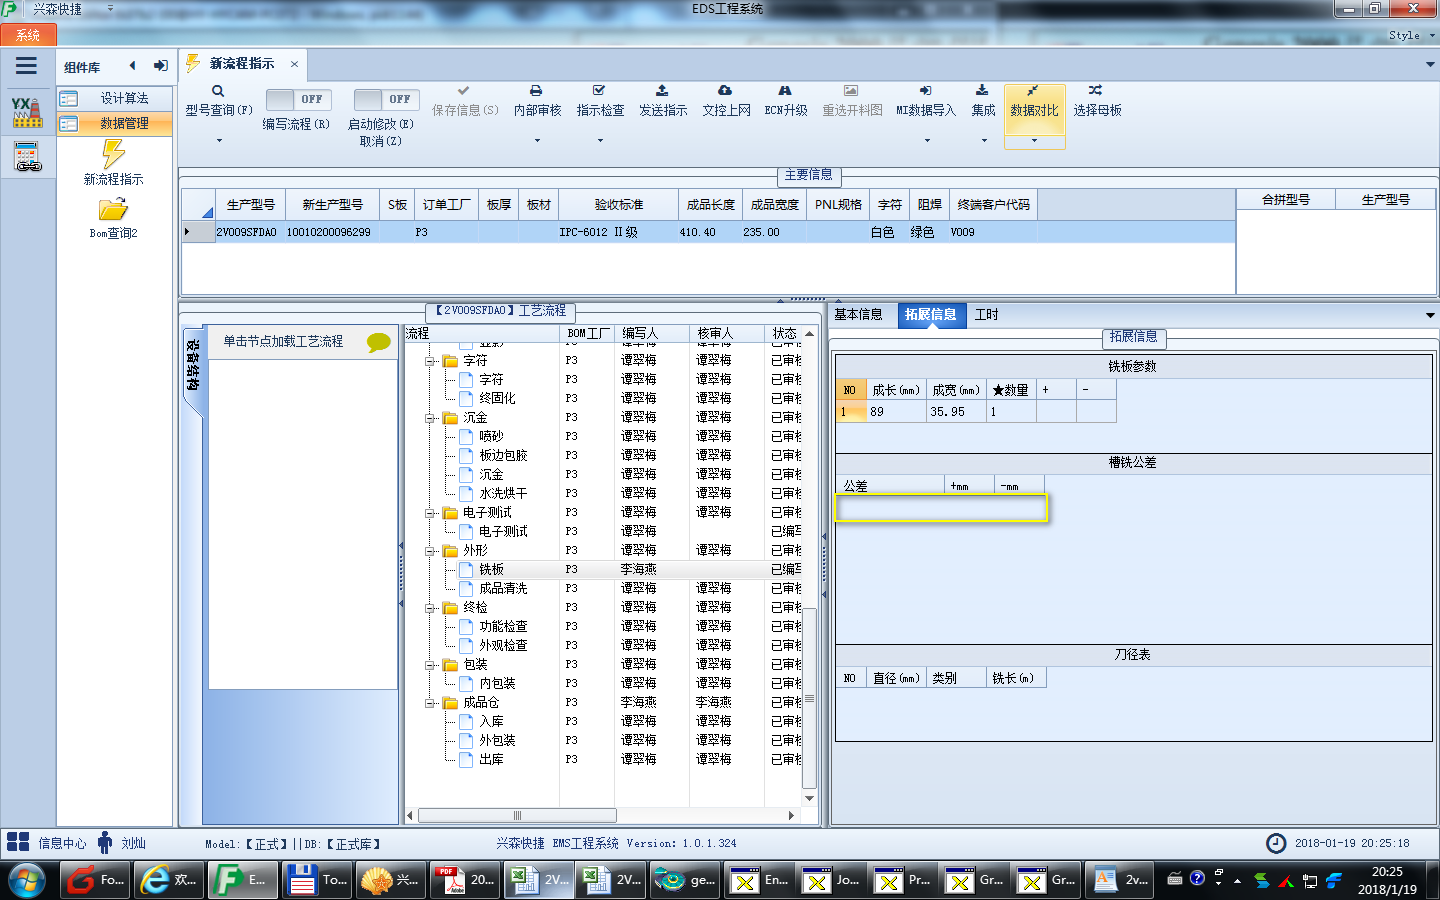This screenshot has width=1440, height=900.
Task: Switch to the 拓展信息 tab
Action: pyautogui.click(x=930, y=314)
